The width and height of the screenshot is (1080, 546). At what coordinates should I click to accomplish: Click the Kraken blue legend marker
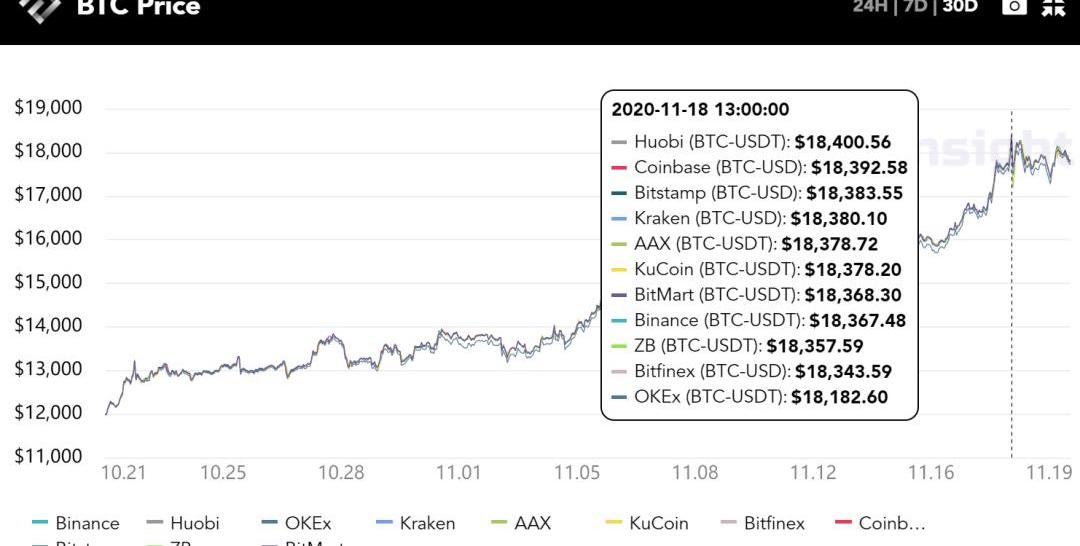[x=384, y=523]
